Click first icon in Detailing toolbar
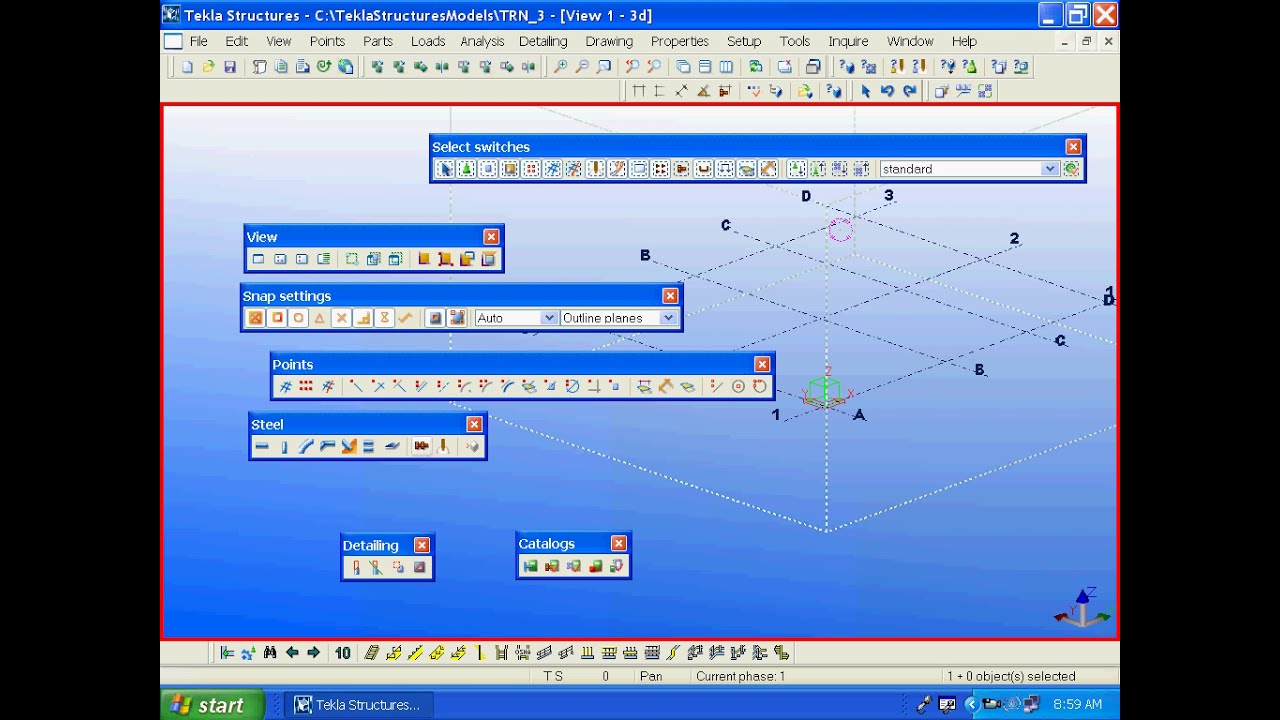The image size is (1280, 720). click(x=355, y=568)
